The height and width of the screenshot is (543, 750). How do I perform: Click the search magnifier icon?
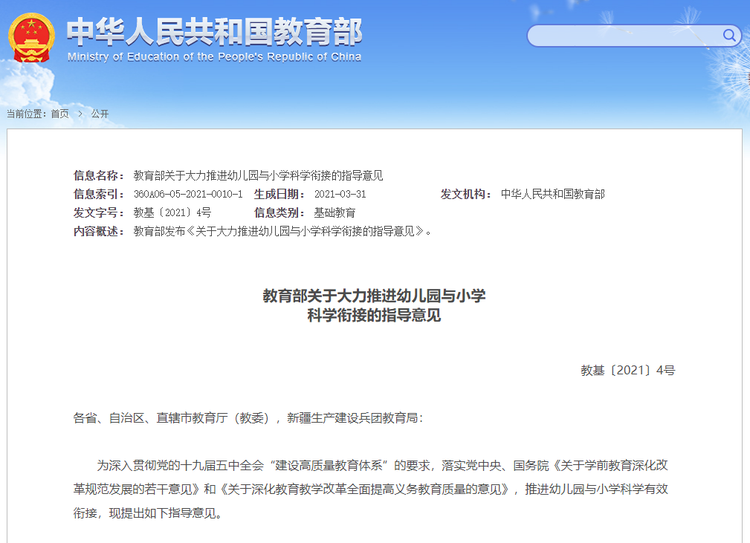pyautogui.click(x=729, y=35)
